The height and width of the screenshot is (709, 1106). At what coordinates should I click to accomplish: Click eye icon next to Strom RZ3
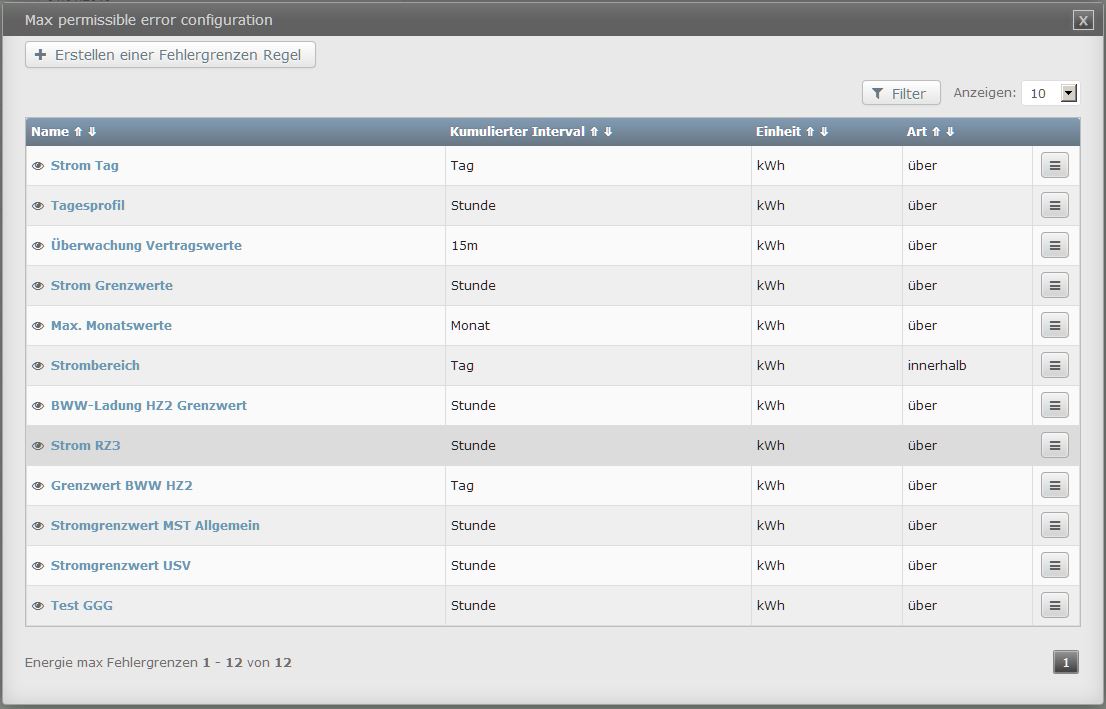[38, 446]
